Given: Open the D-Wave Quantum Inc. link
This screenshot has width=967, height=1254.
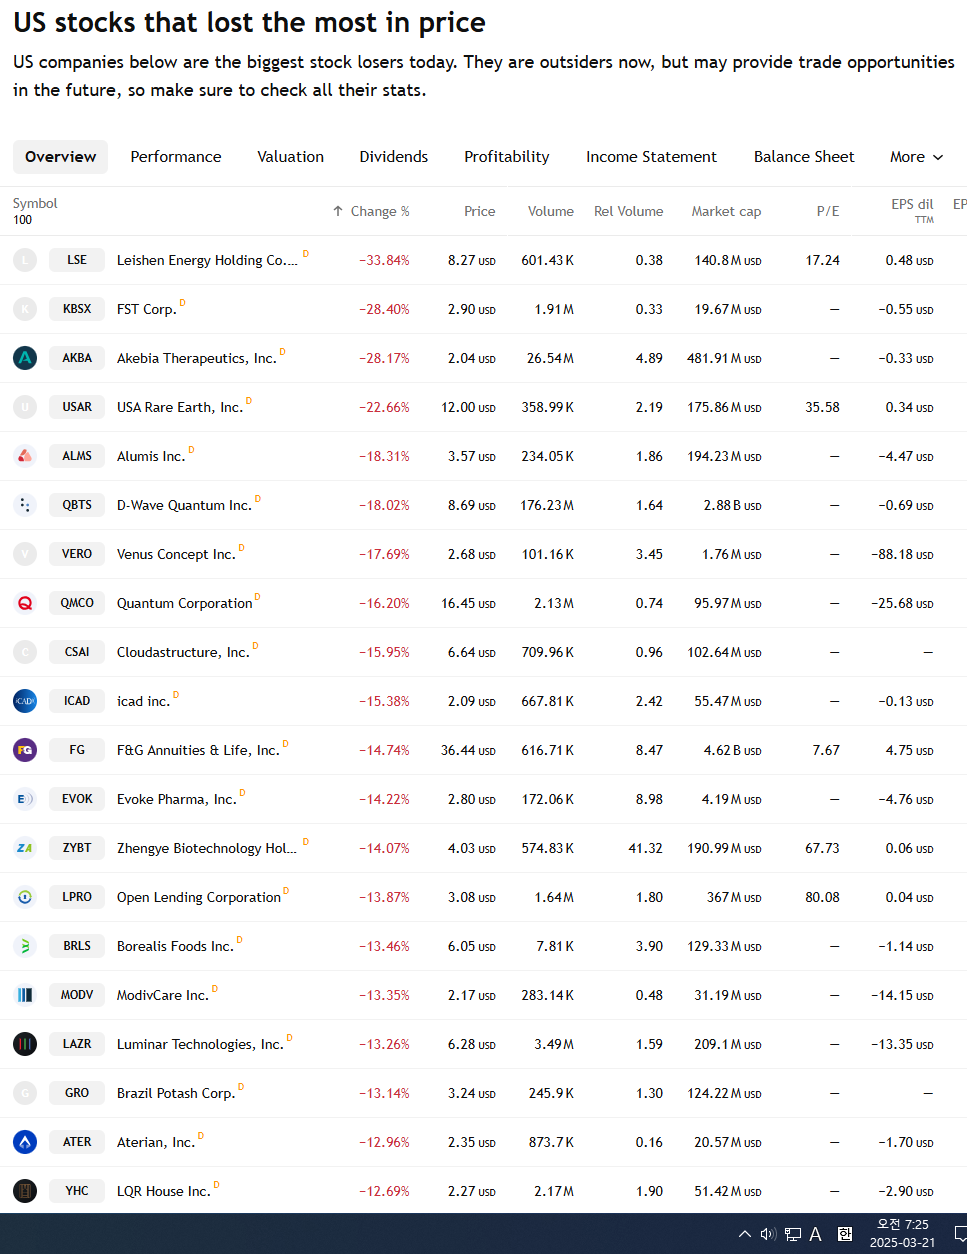Looking at the screenshot, I should [x=184, y=505].
